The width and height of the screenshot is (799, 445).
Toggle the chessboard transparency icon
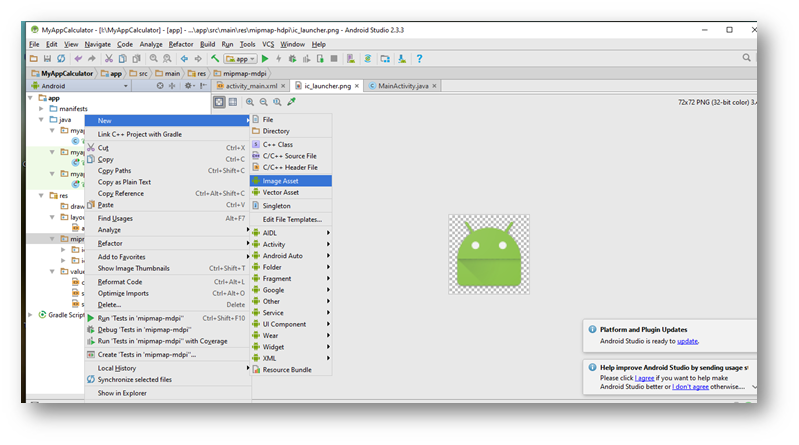(x=219, y=102)
